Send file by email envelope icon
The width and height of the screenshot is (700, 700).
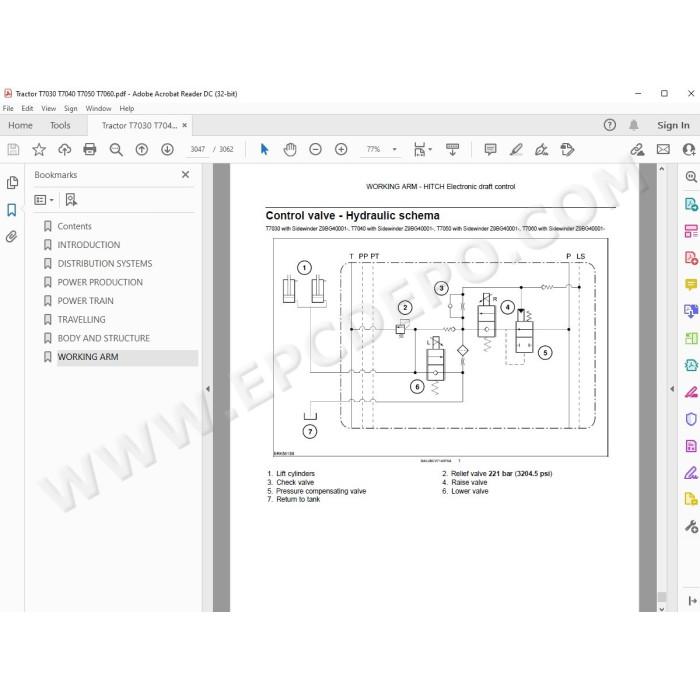coord(663,149)
